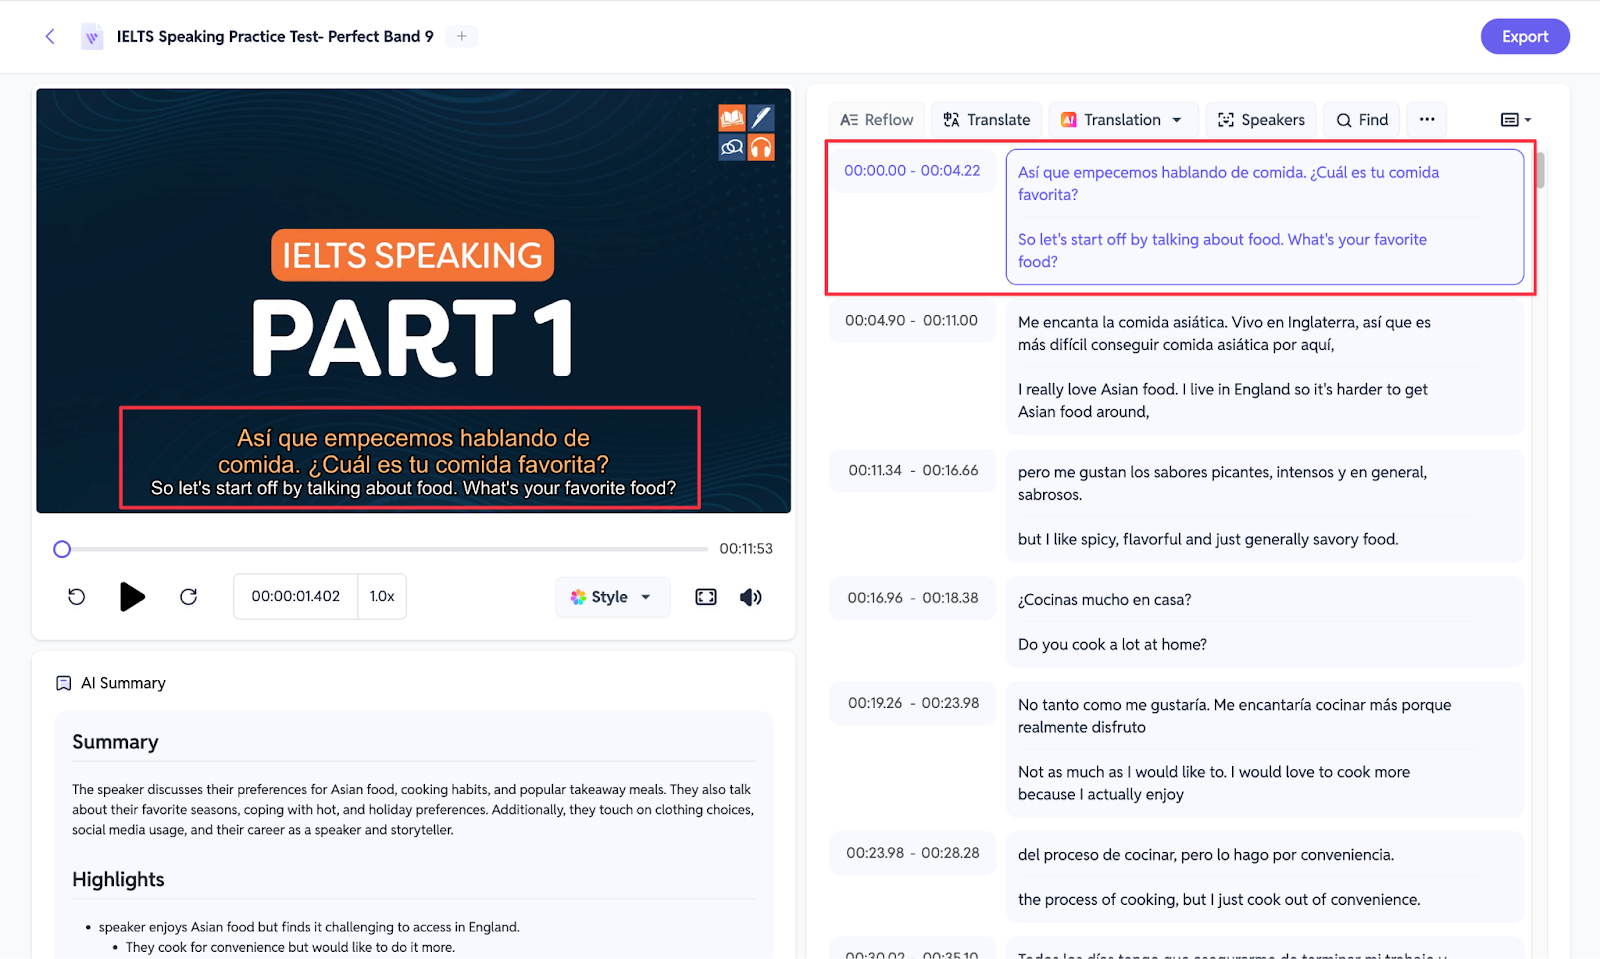Click the 'AI Summary' heading
This screenshot has width=1600, height=959.
[x=123, y=683]
